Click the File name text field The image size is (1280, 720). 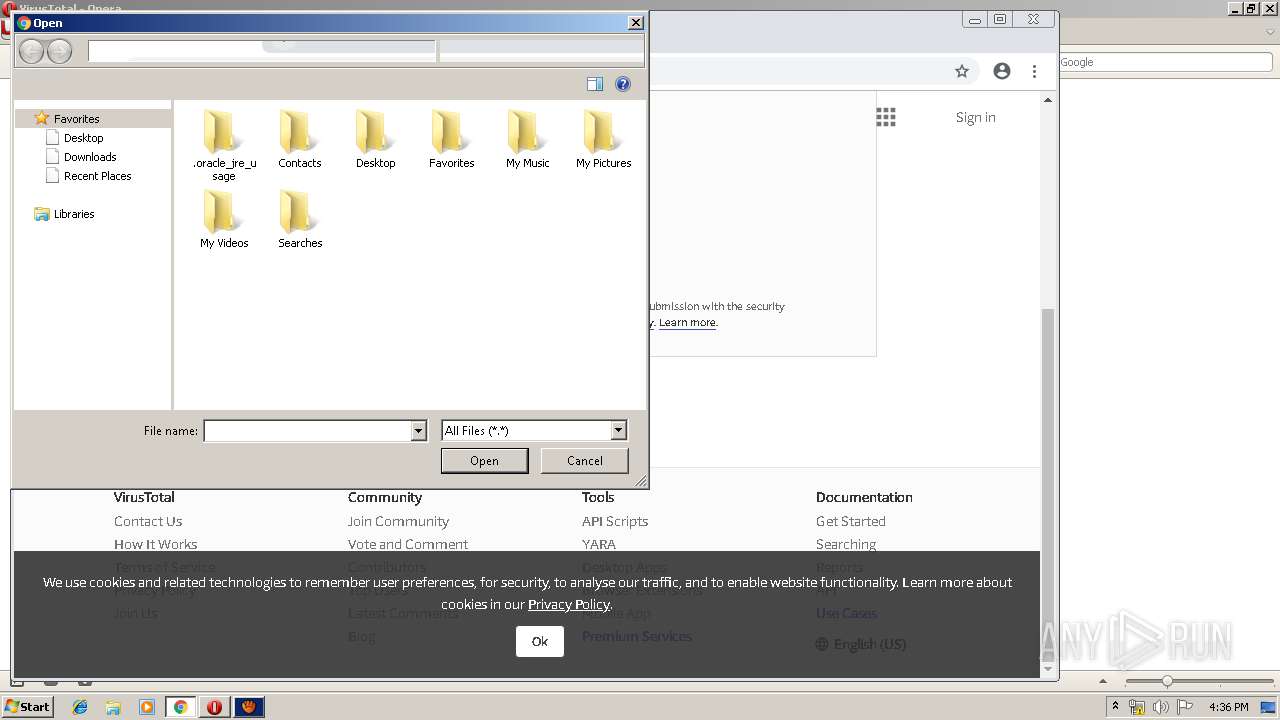click(x=307, y=431)
